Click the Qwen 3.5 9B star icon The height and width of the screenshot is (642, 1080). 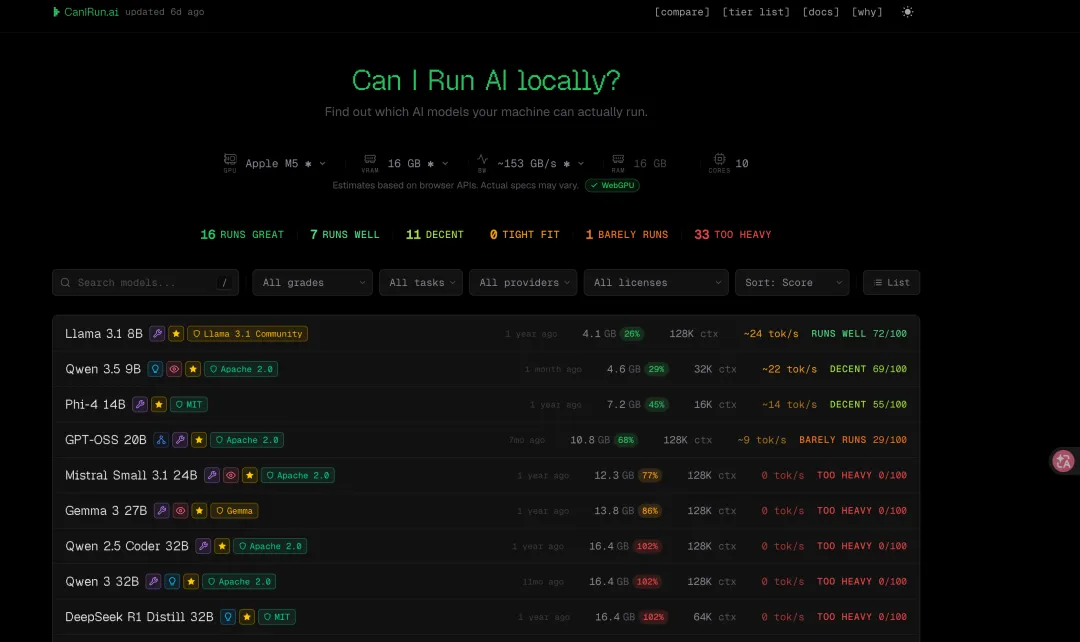point(193,369)
